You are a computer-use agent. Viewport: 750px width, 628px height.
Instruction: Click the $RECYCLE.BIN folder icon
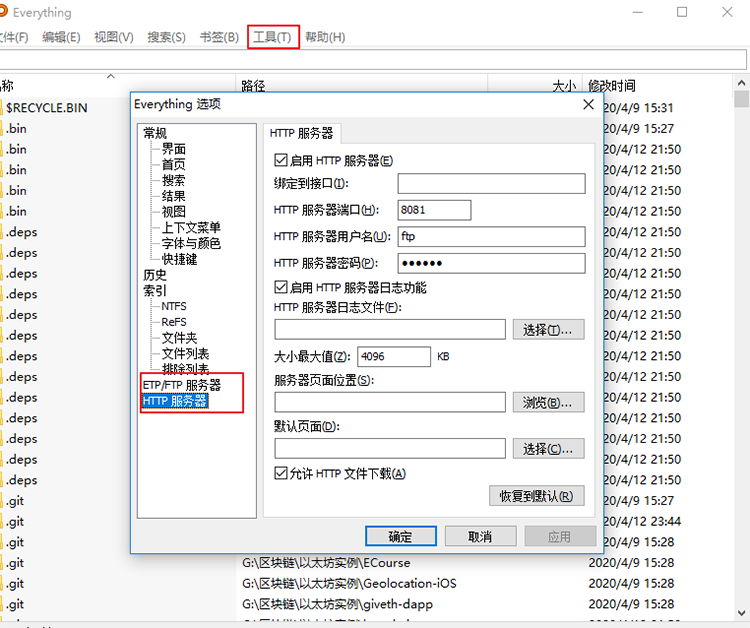coord(2,107)
